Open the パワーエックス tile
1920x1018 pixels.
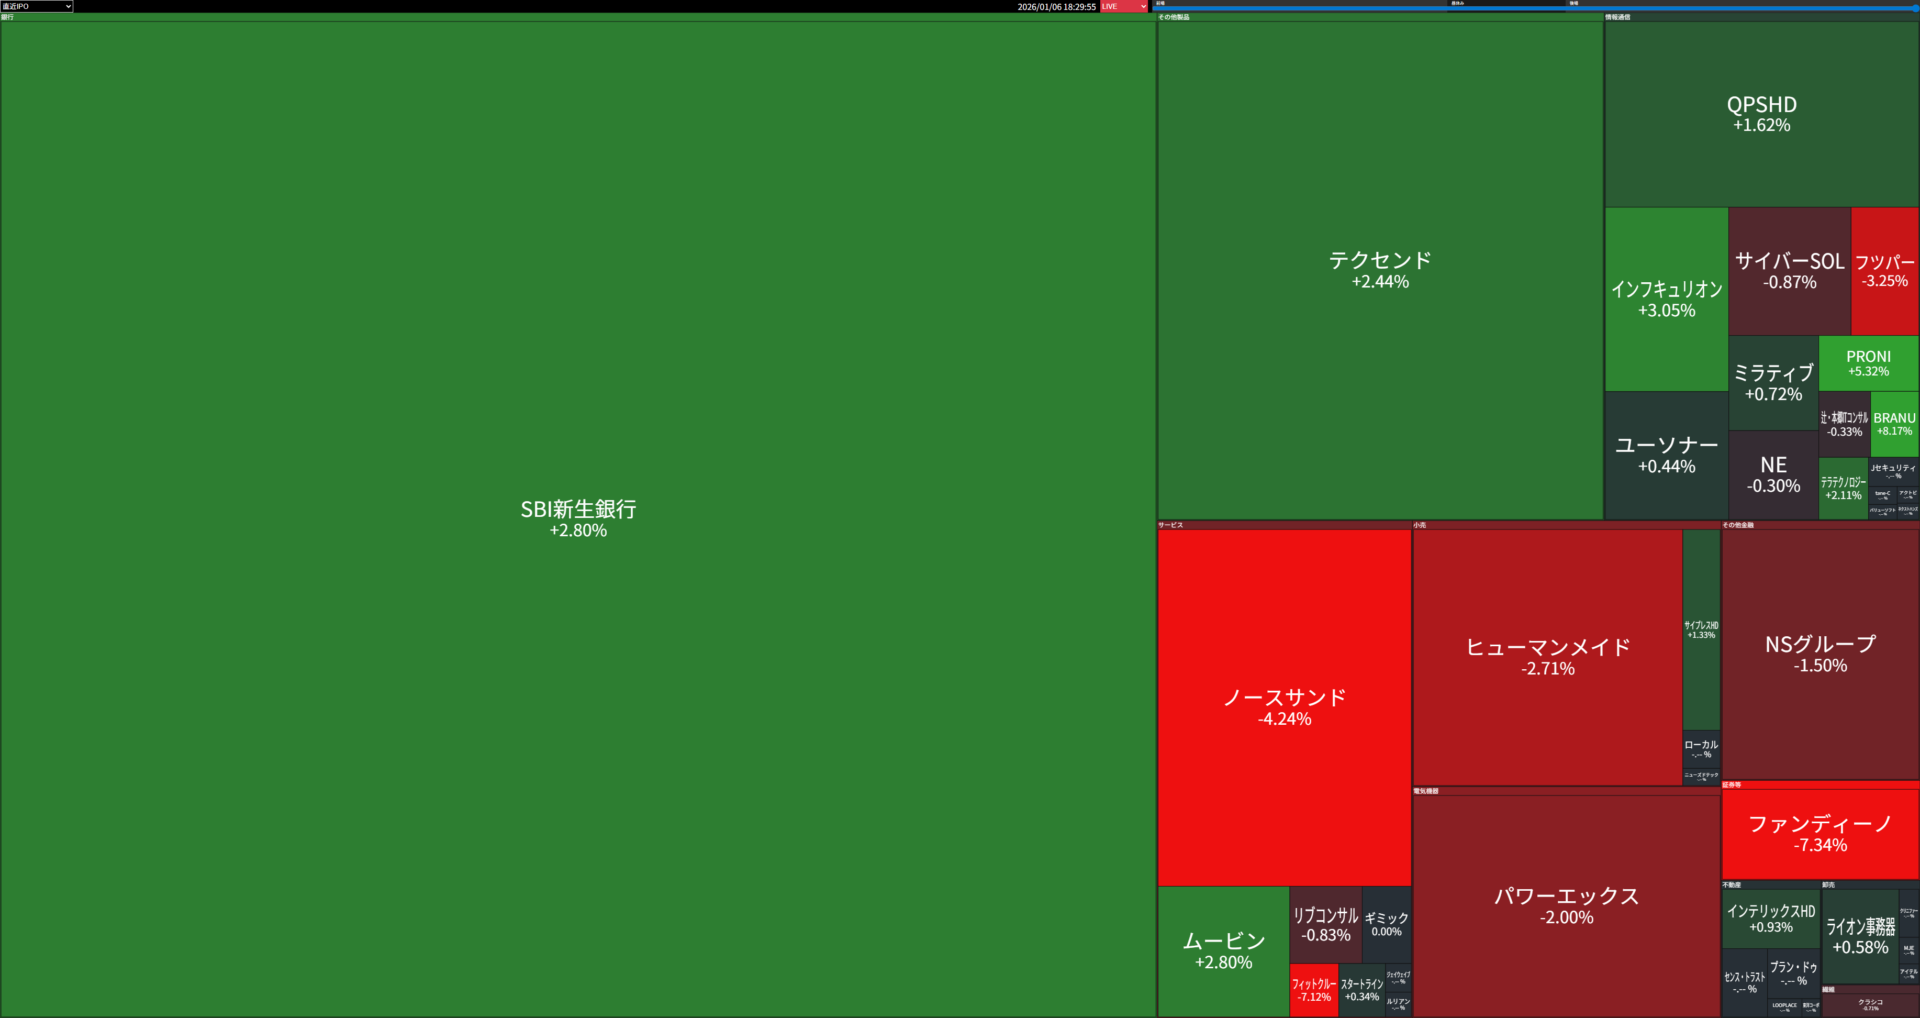pos(1566,905)
